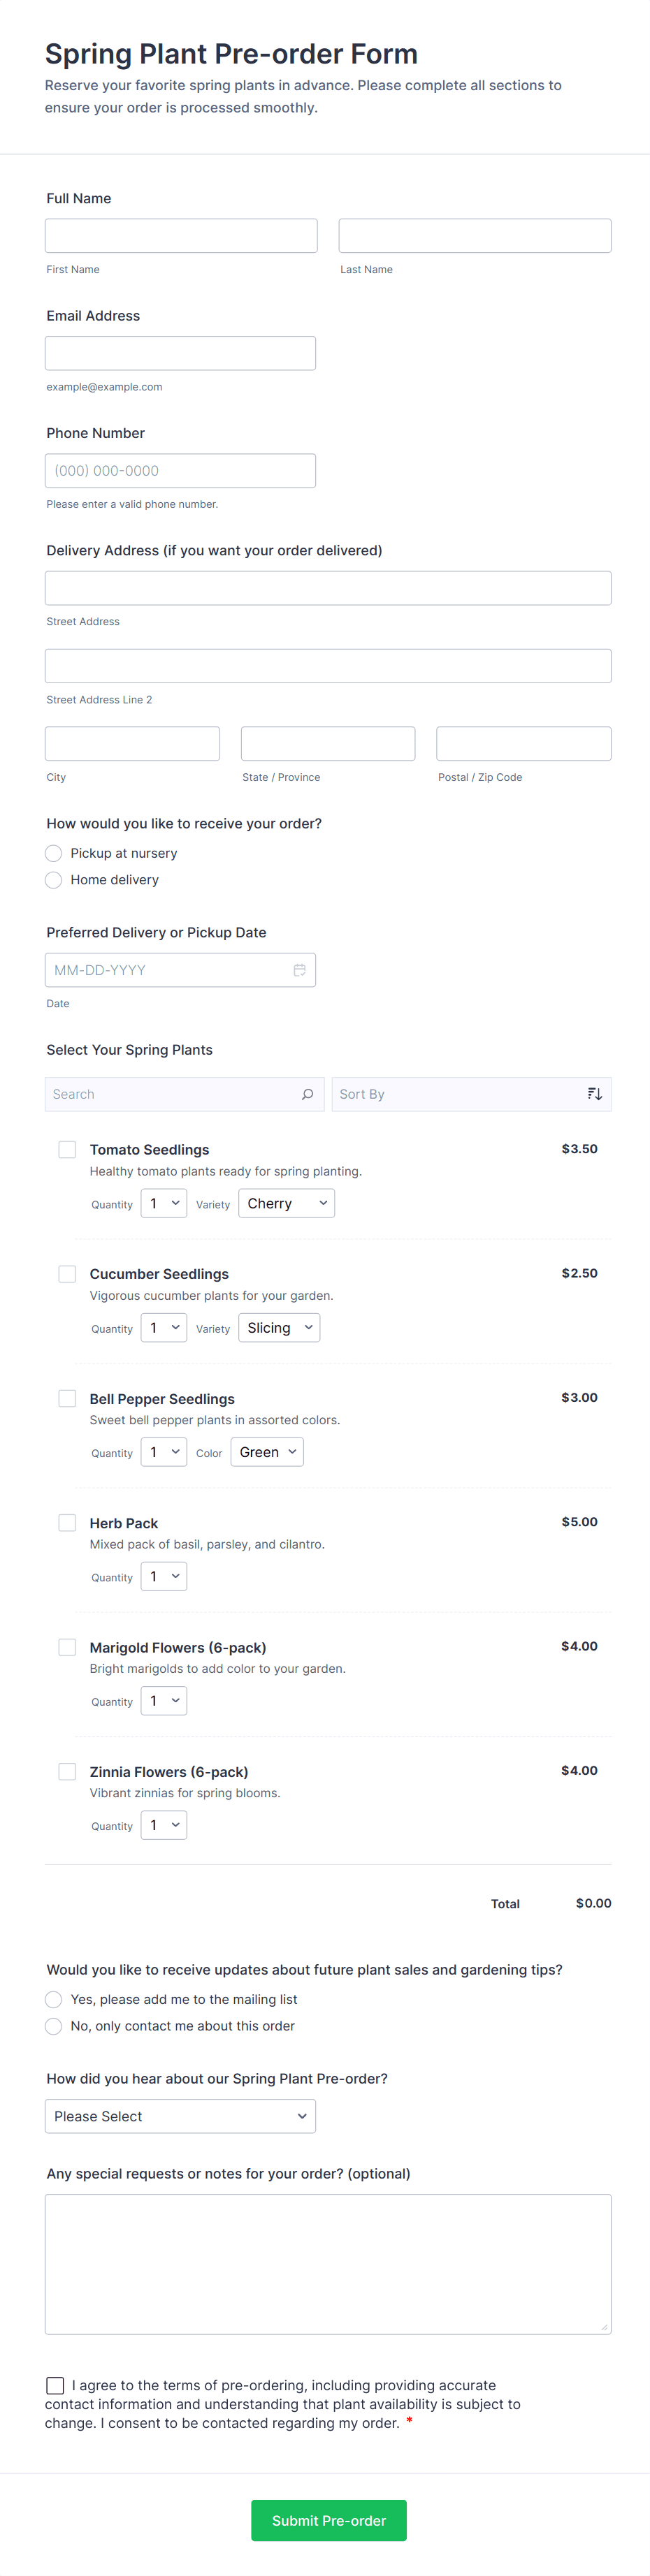The height and width of the screenshot is (2576, 650).
Task: Click the Sort By order icon
Action: [x=595, y=1094]
